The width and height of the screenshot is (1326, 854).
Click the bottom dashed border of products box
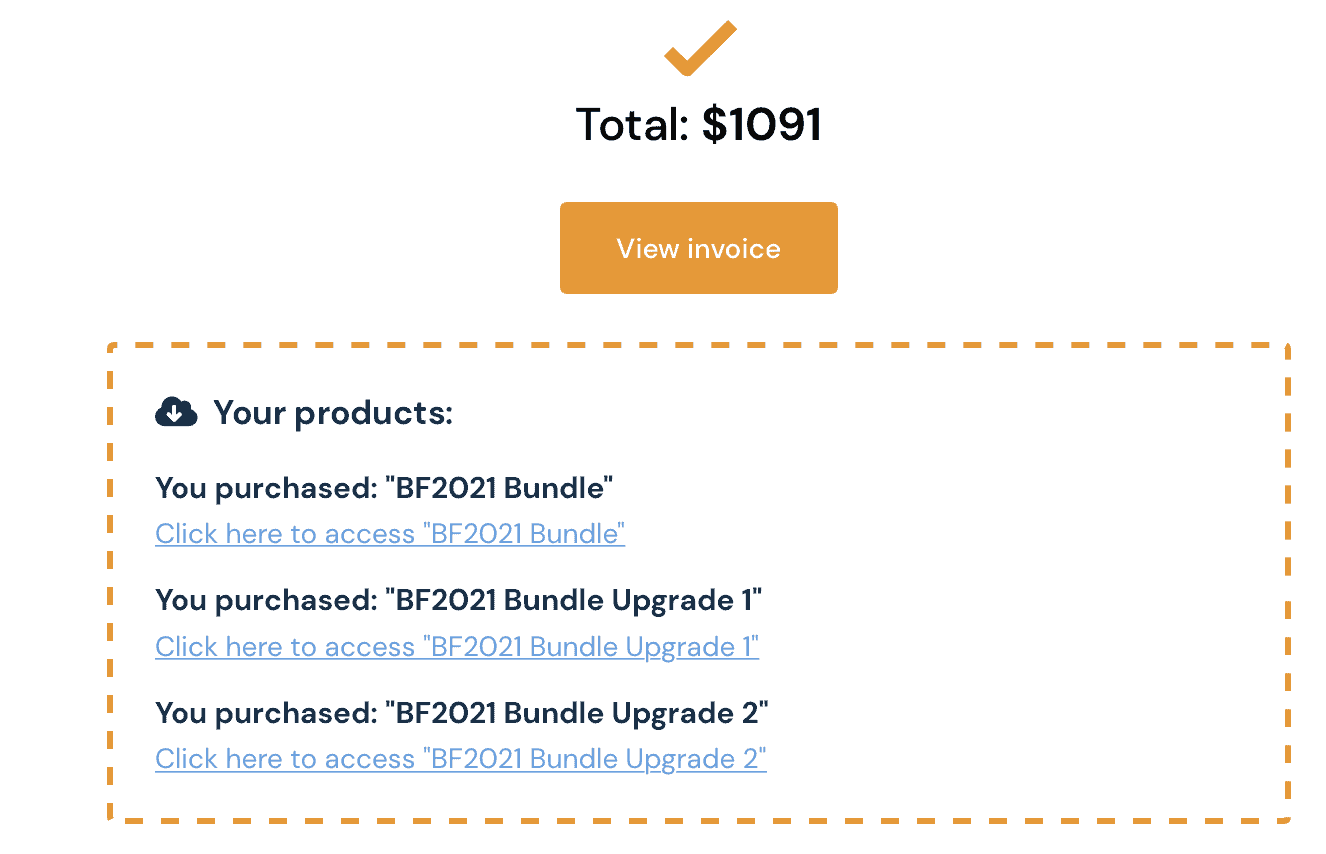tap(698, 821)
